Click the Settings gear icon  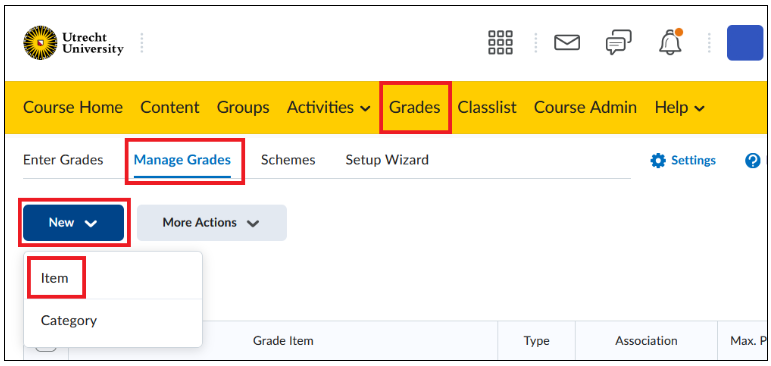tap(657, 160)
